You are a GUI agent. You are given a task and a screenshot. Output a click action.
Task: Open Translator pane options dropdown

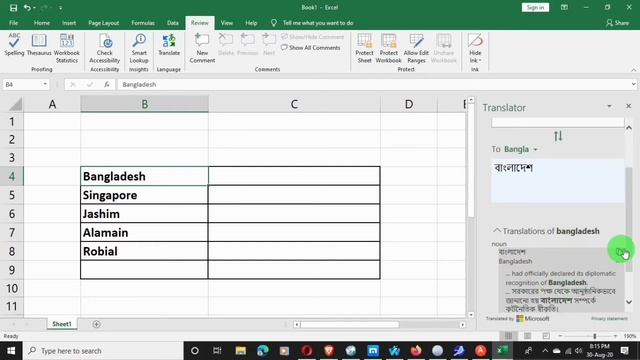tap(609, 106)
